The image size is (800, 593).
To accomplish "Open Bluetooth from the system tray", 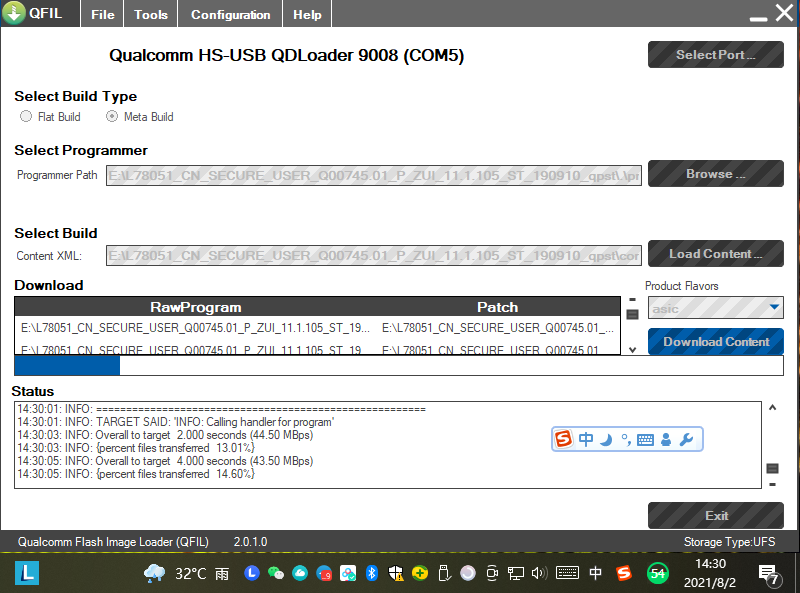I will tap(372, 574).
